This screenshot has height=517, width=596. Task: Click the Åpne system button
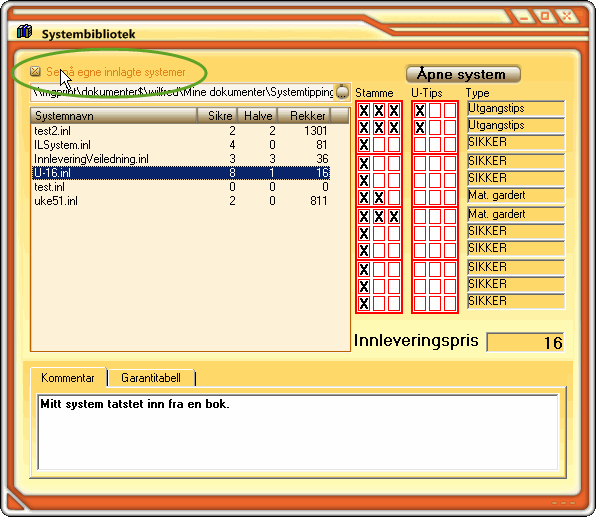tap(463, 74)
